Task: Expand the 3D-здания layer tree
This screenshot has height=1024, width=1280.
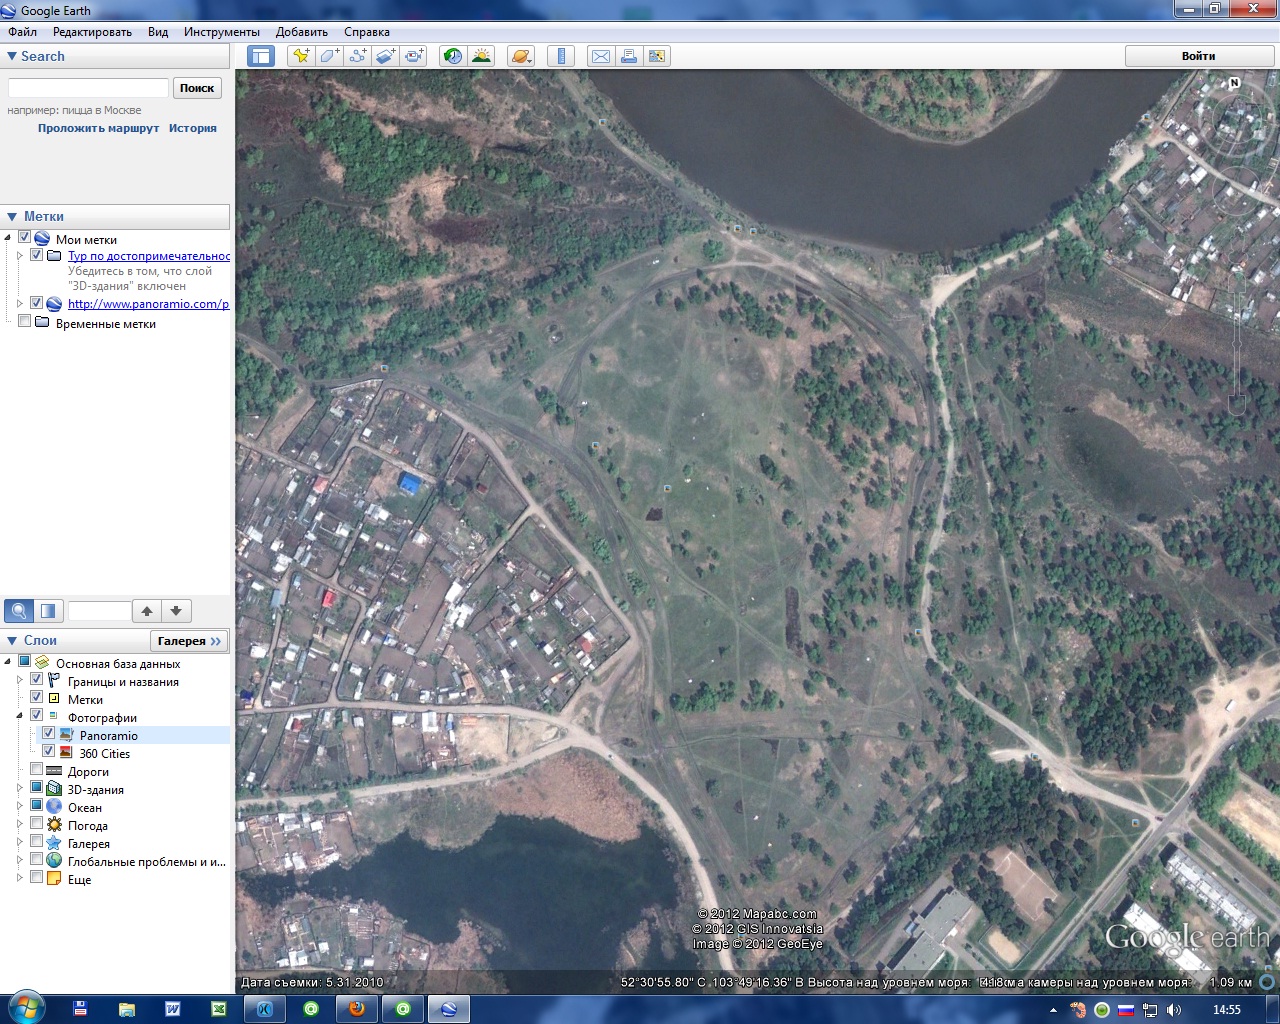Action: pyautogui.click(x=19, y=788)
